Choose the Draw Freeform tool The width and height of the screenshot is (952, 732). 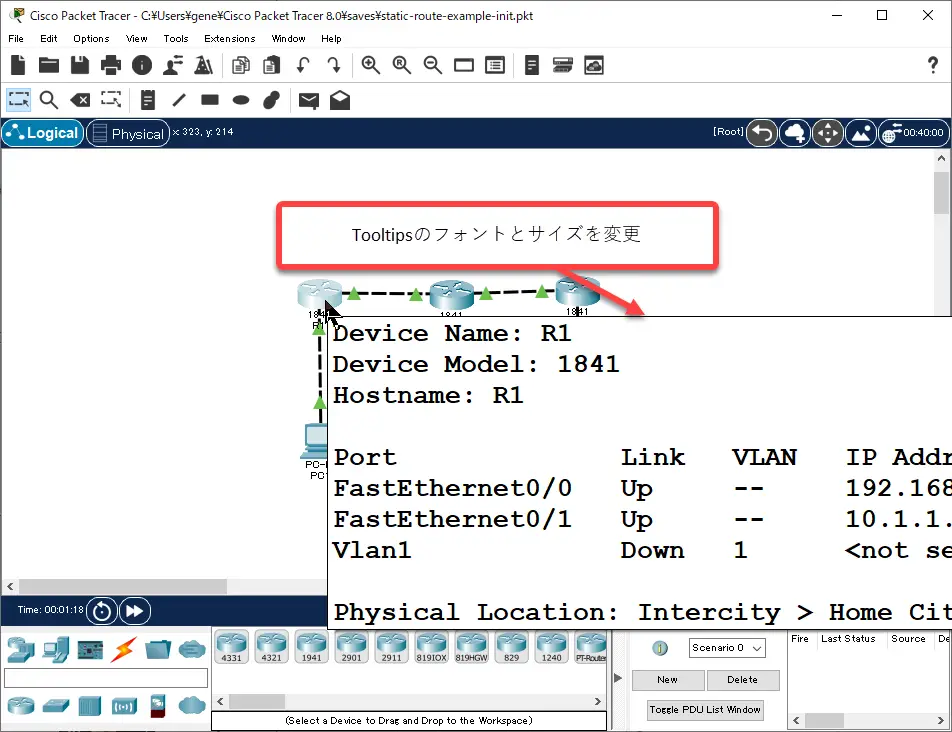click(271, 100)
